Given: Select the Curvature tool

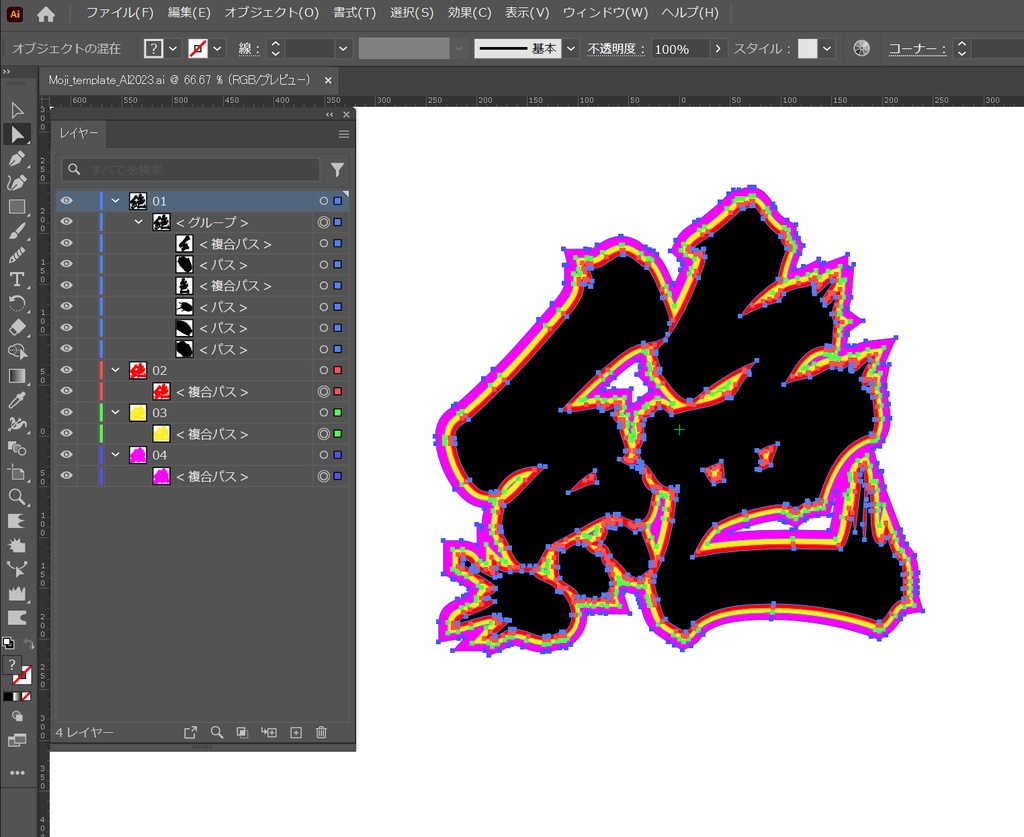Looking at the screenshot, I should coord(17,183).
